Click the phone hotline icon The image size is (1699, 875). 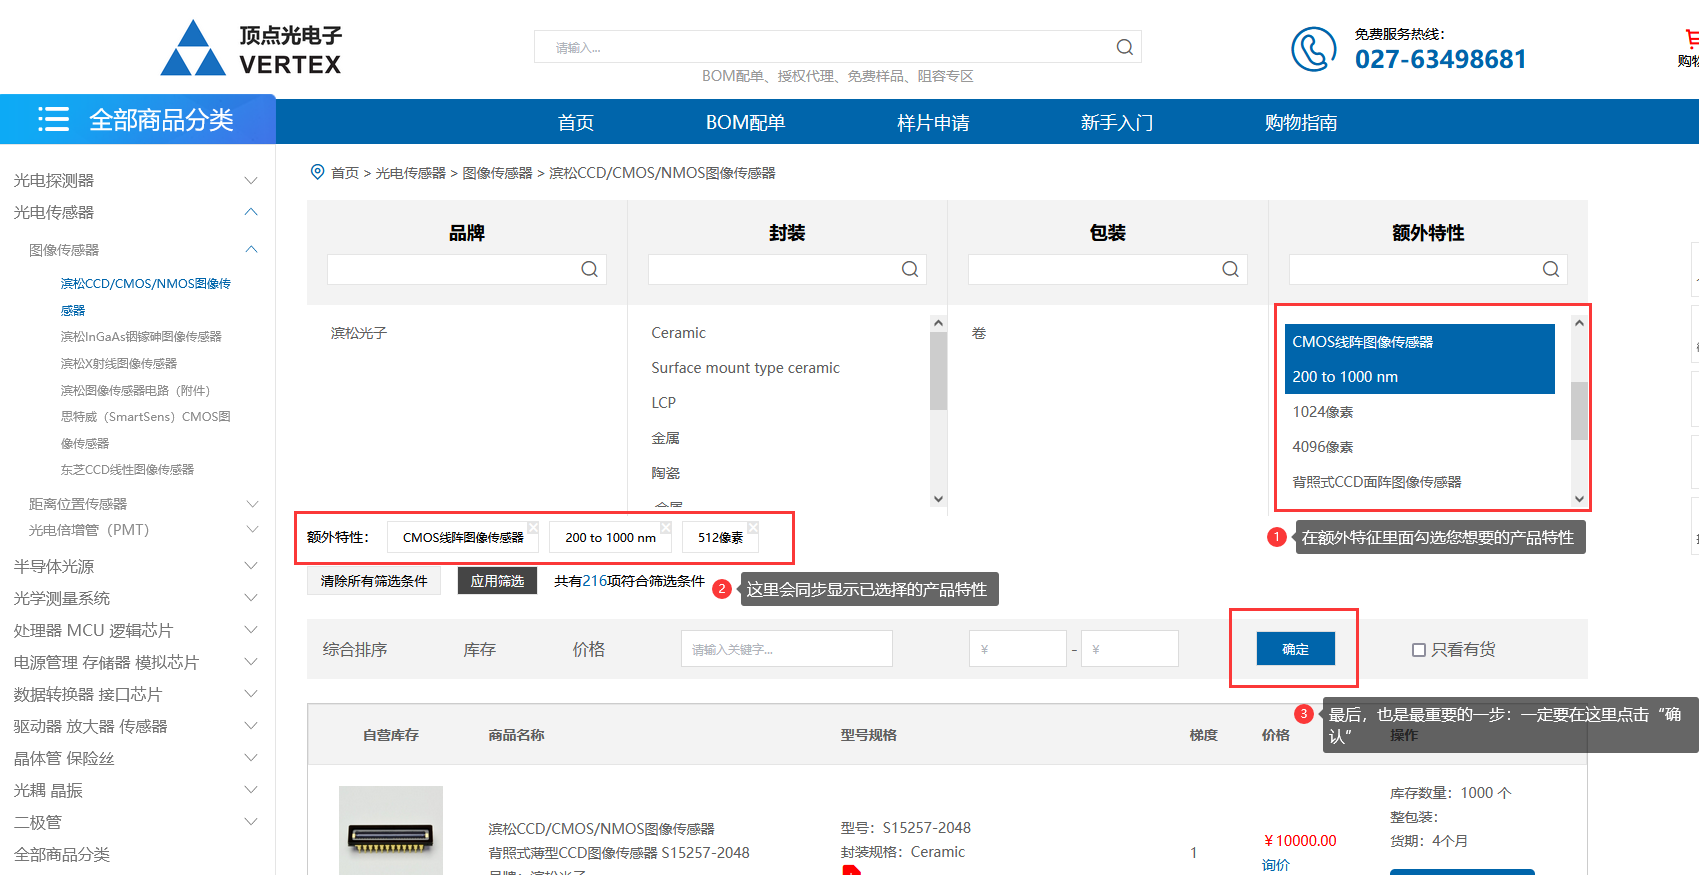click(1313, 49)
